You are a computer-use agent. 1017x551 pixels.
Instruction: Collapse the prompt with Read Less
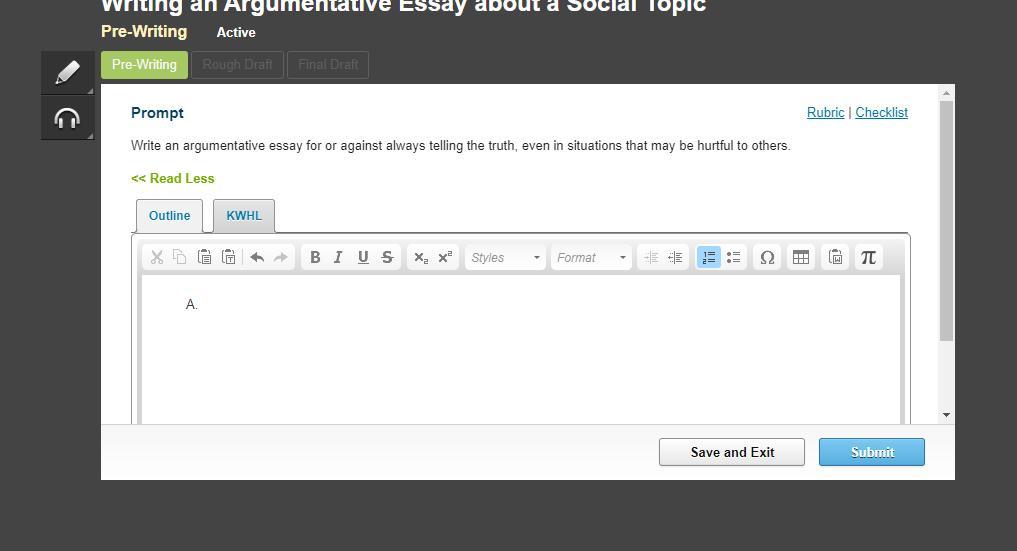click(x=173, y=178)
